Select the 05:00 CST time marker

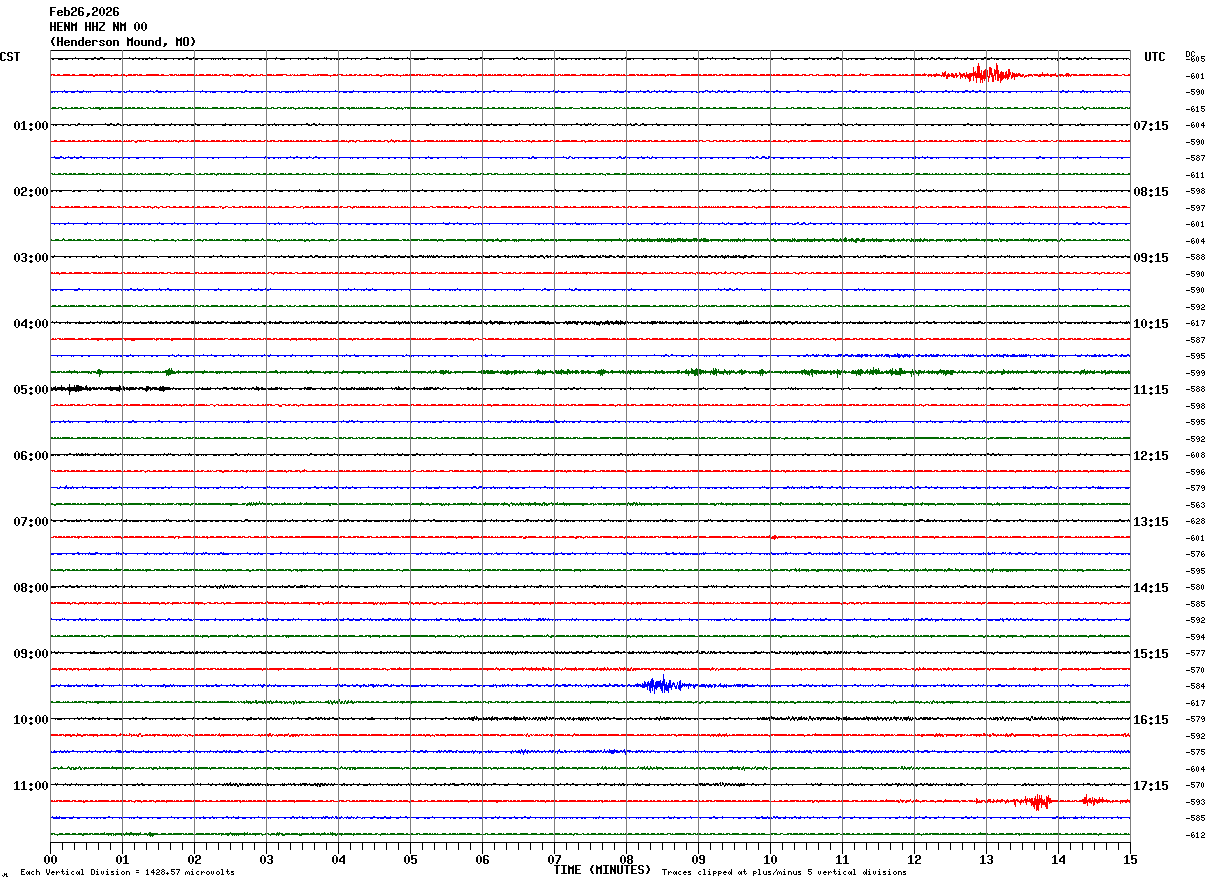click(x=30, y=389)
